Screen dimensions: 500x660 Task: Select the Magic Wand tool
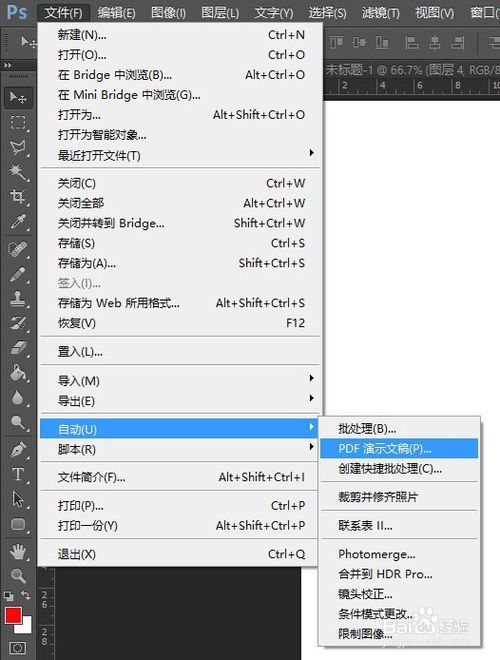[x=18, y=171]
